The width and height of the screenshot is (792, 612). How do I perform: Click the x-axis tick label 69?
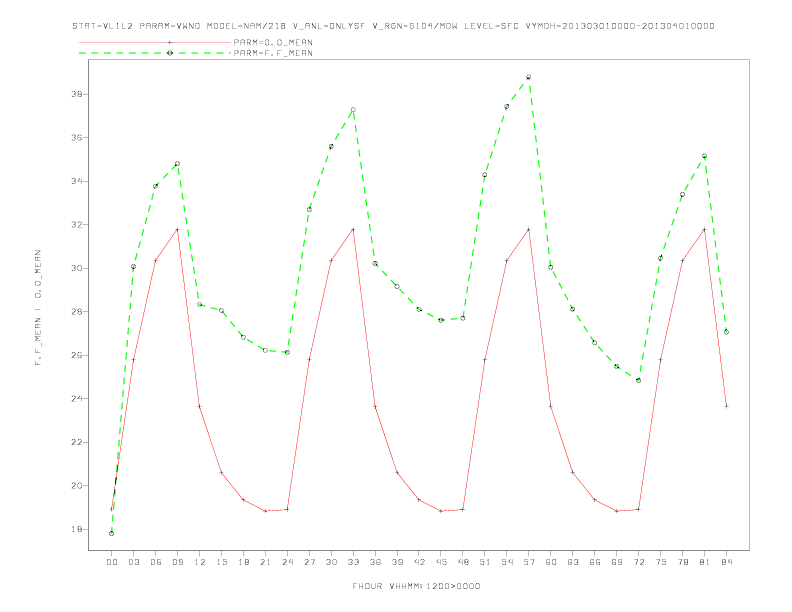pyautogui.click(x=617, y=562)
